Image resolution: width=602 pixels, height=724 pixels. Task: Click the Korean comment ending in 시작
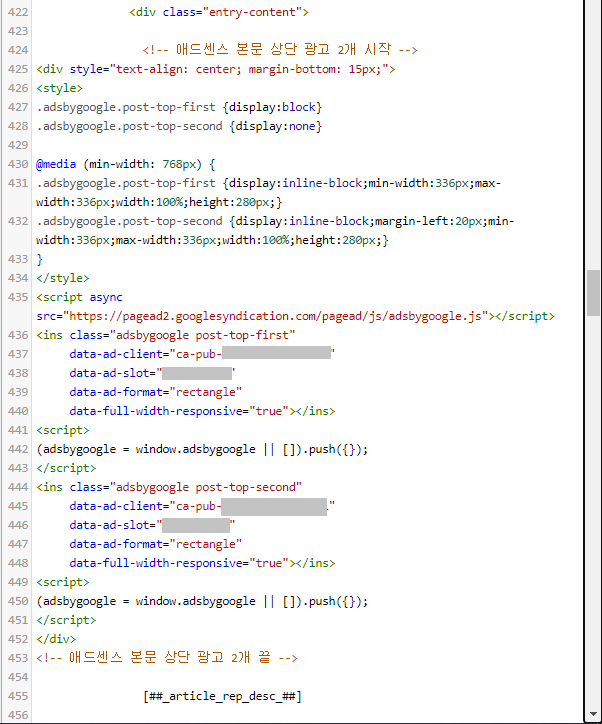click(280, 49)
